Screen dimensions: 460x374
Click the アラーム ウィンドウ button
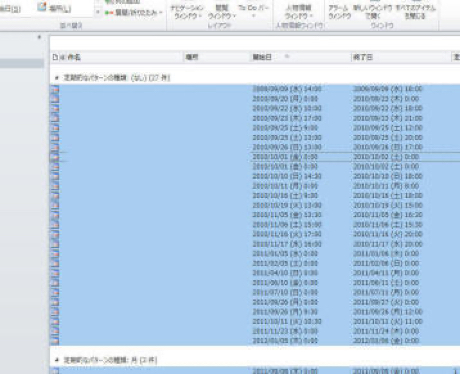pyautogui.click(x=339, y=12)
